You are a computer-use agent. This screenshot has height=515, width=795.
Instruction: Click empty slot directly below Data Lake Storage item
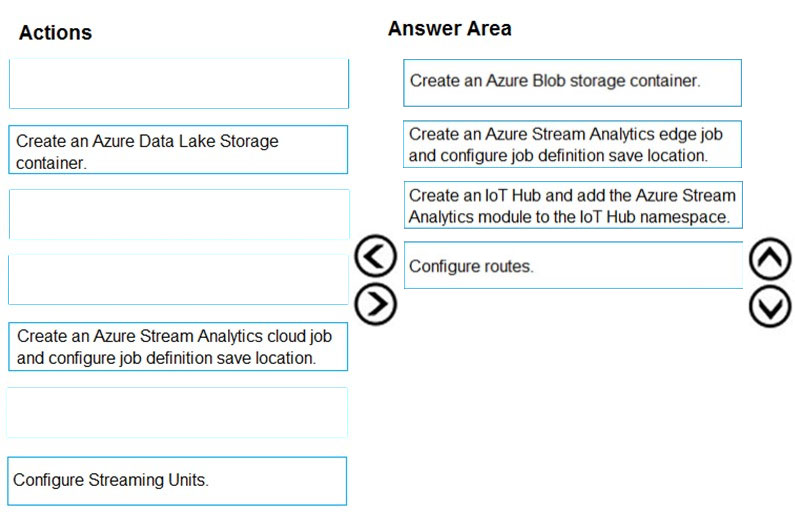[179, 214]
